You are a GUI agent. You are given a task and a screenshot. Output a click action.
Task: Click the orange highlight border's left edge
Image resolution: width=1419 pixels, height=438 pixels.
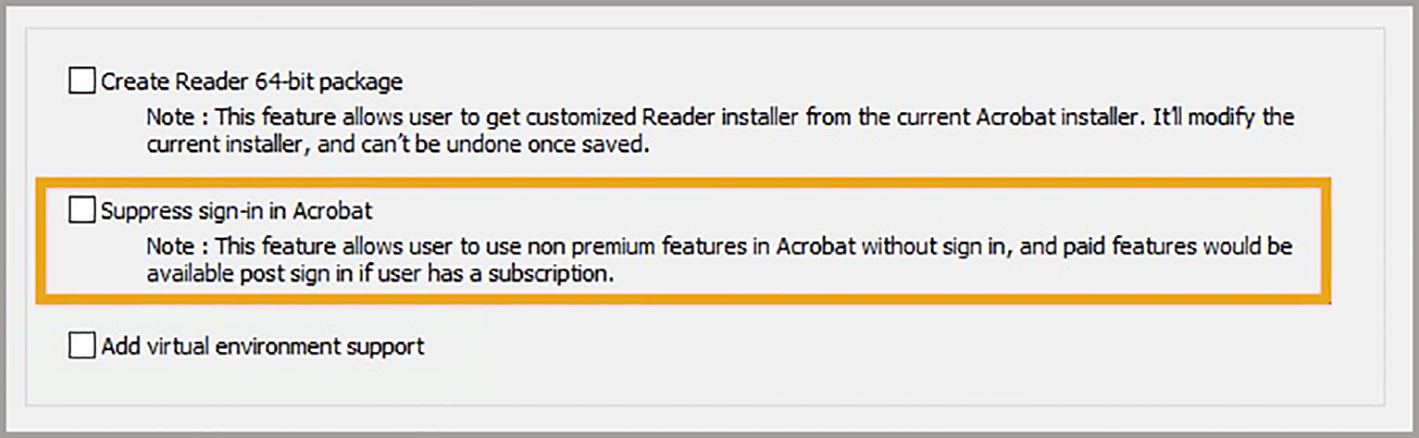(x=40, y=240)
